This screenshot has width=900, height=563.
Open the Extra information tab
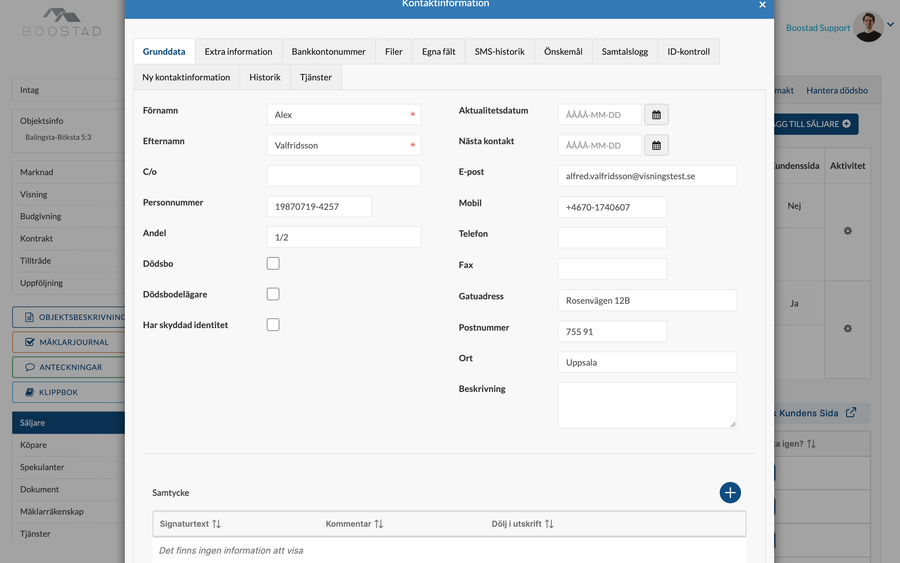pos(238,52)
